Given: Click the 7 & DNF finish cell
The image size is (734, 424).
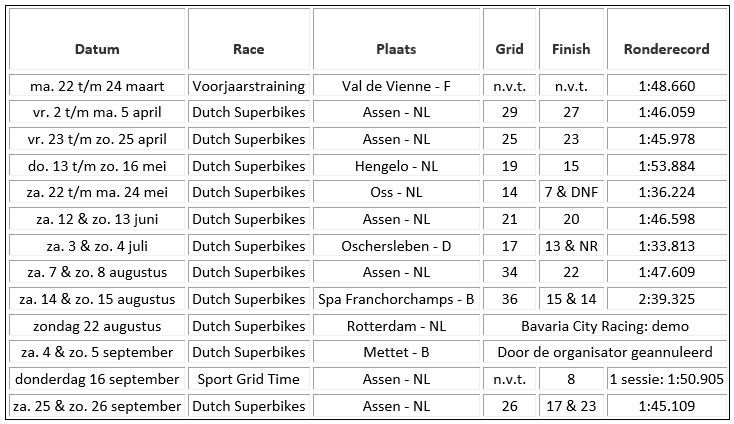Looking at the screenshot, I should click(571, 192).
